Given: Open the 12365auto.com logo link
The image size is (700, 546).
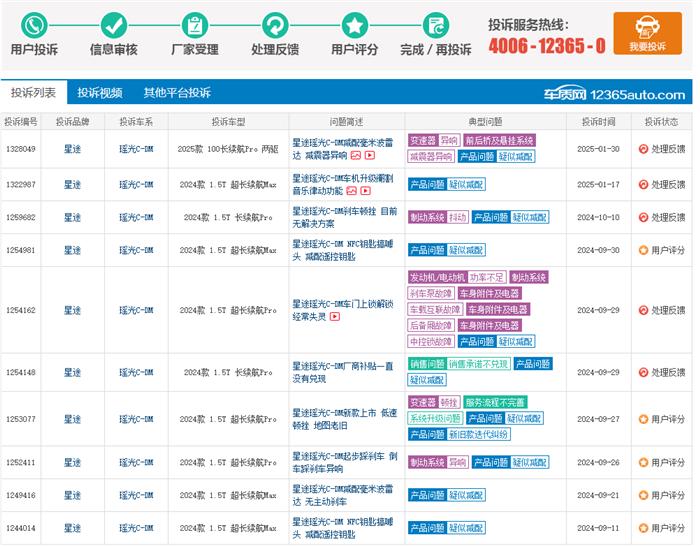Looking at the screenshot, I should click(614, 94).
